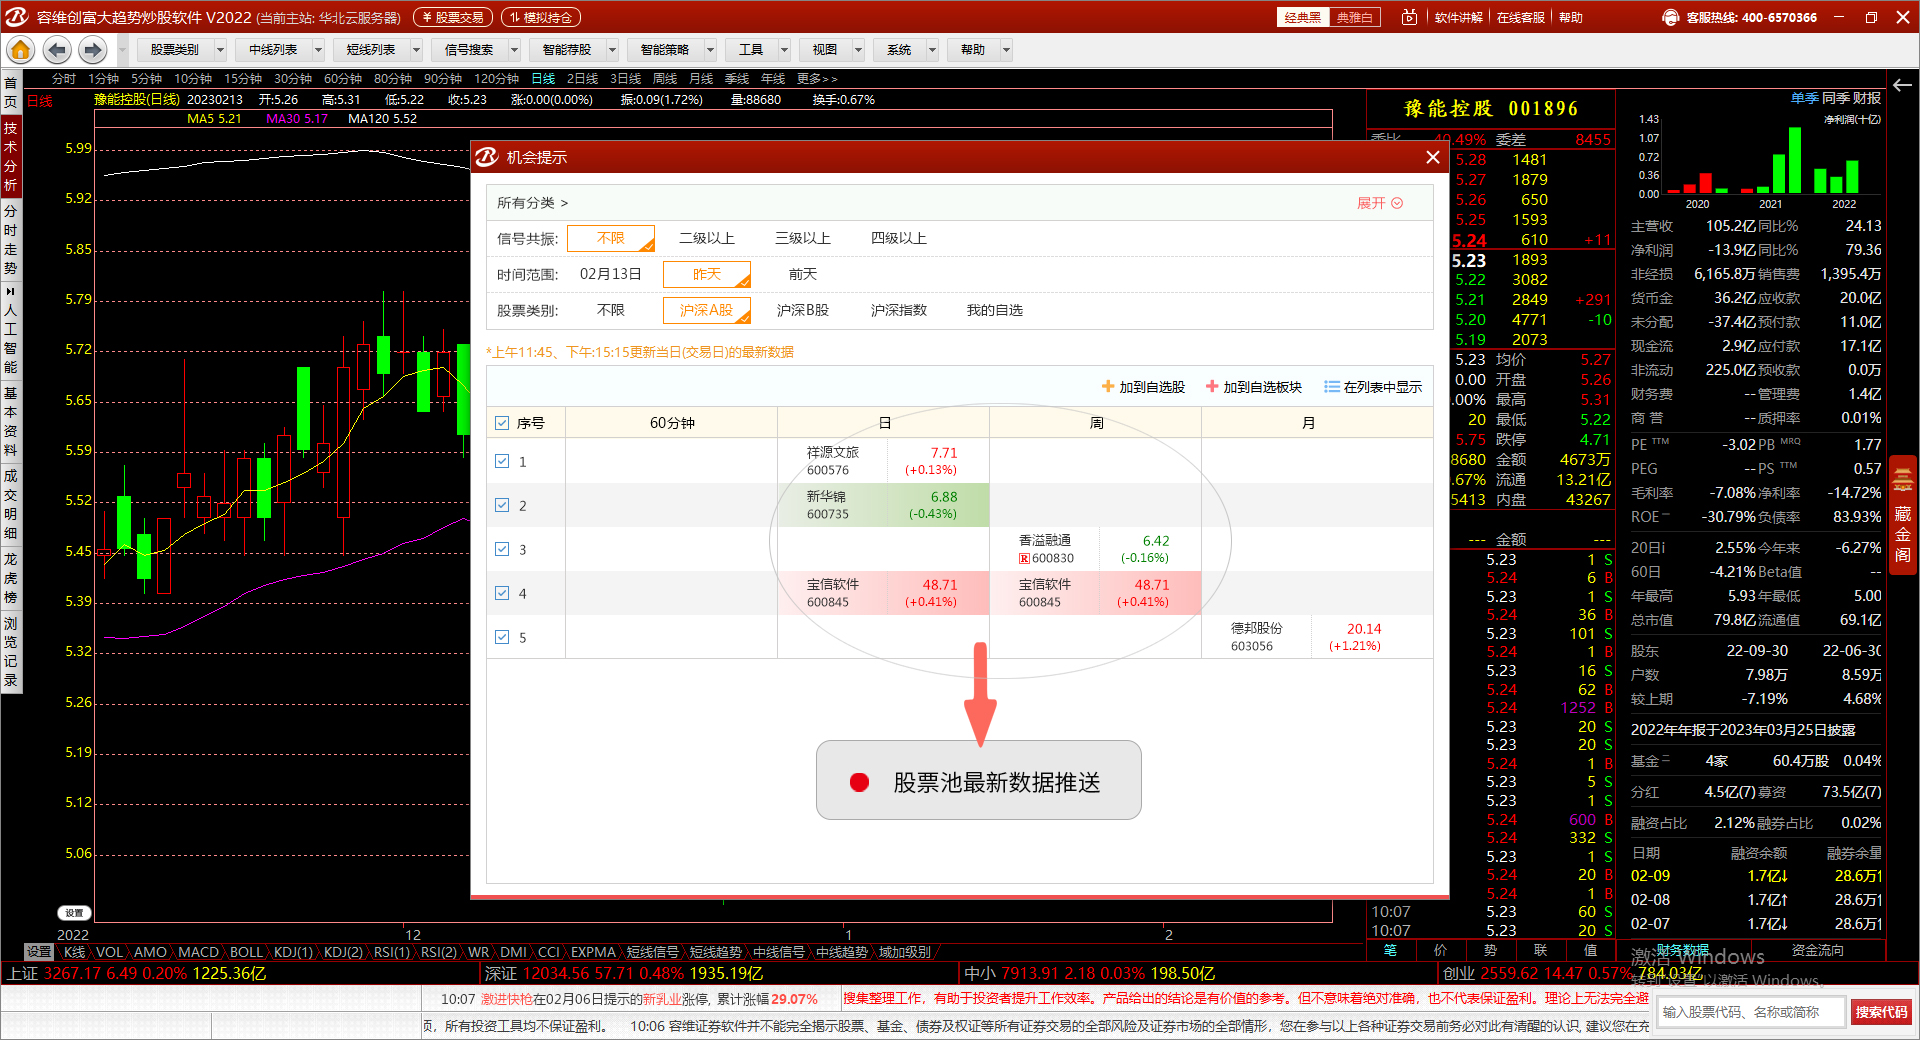Select the 前天 time range option
Screen dimensions: 1920x1040
click(802, 274)
